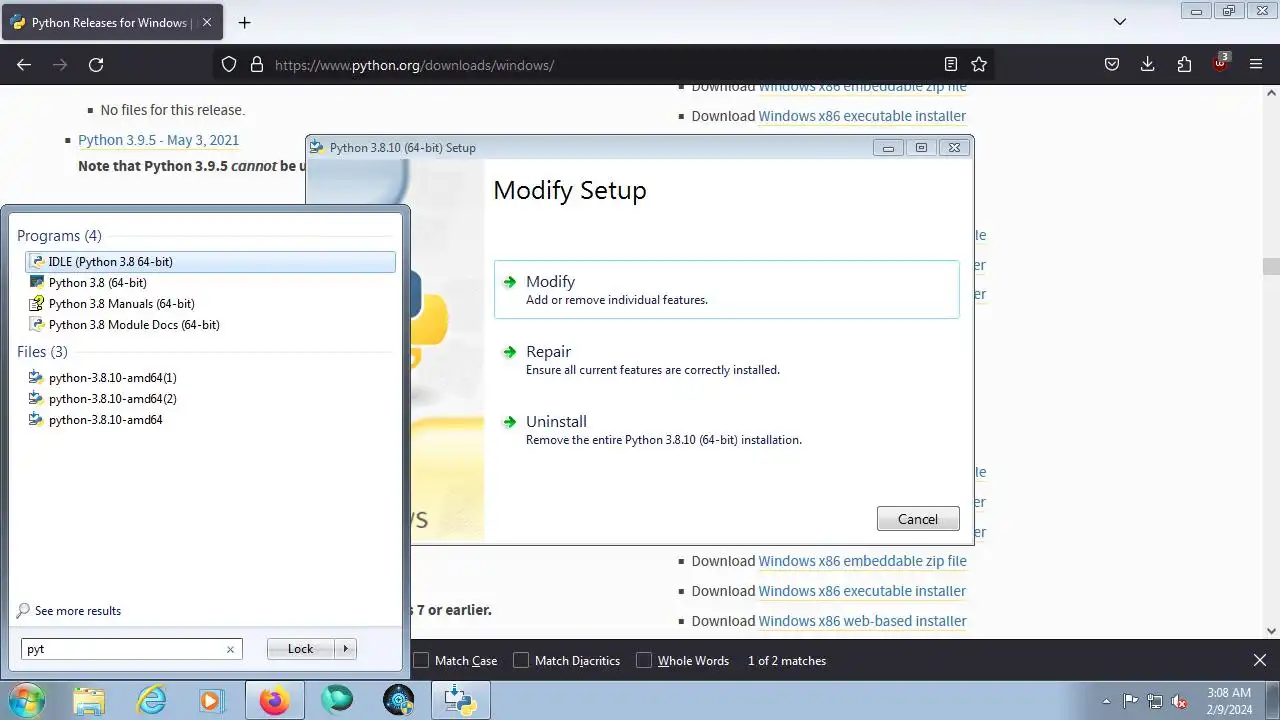The width and height of the screenshot is (1280, 720).
Task: Choose Uninstall in Python setup
Action: (x=726, y=430)
